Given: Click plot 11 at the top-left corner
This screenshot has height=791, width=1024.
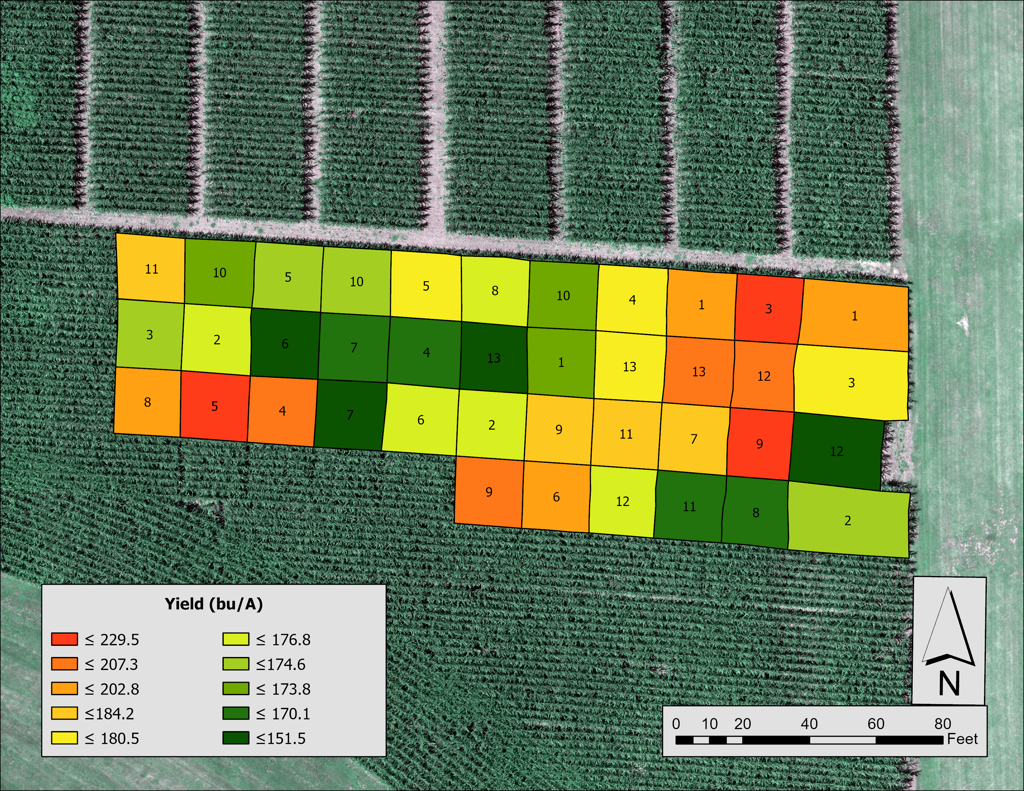Looking at the screenshot, I should (152, 268).
